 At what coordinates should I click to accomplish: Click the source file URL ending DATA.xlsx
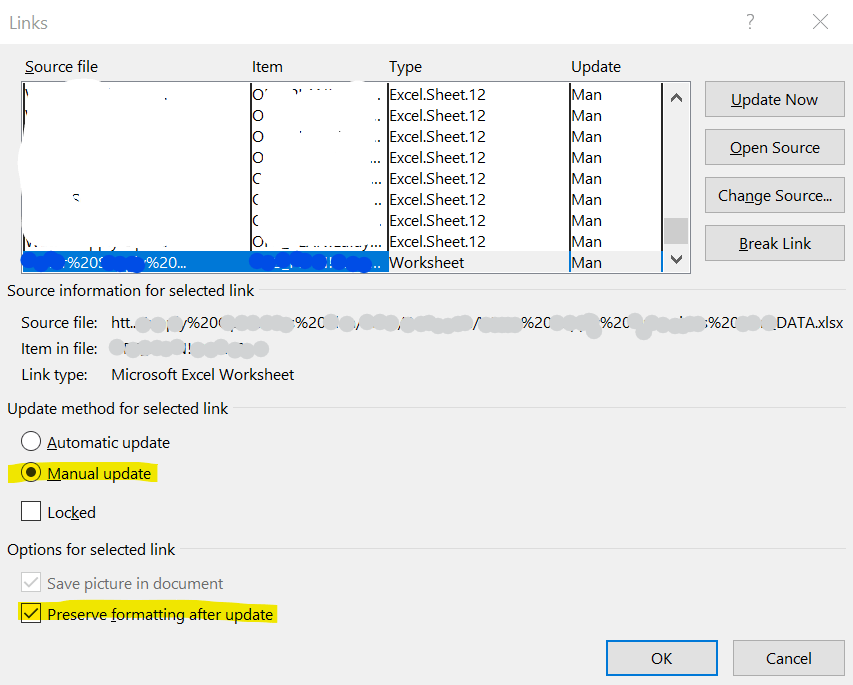click(x=477, y=323)
